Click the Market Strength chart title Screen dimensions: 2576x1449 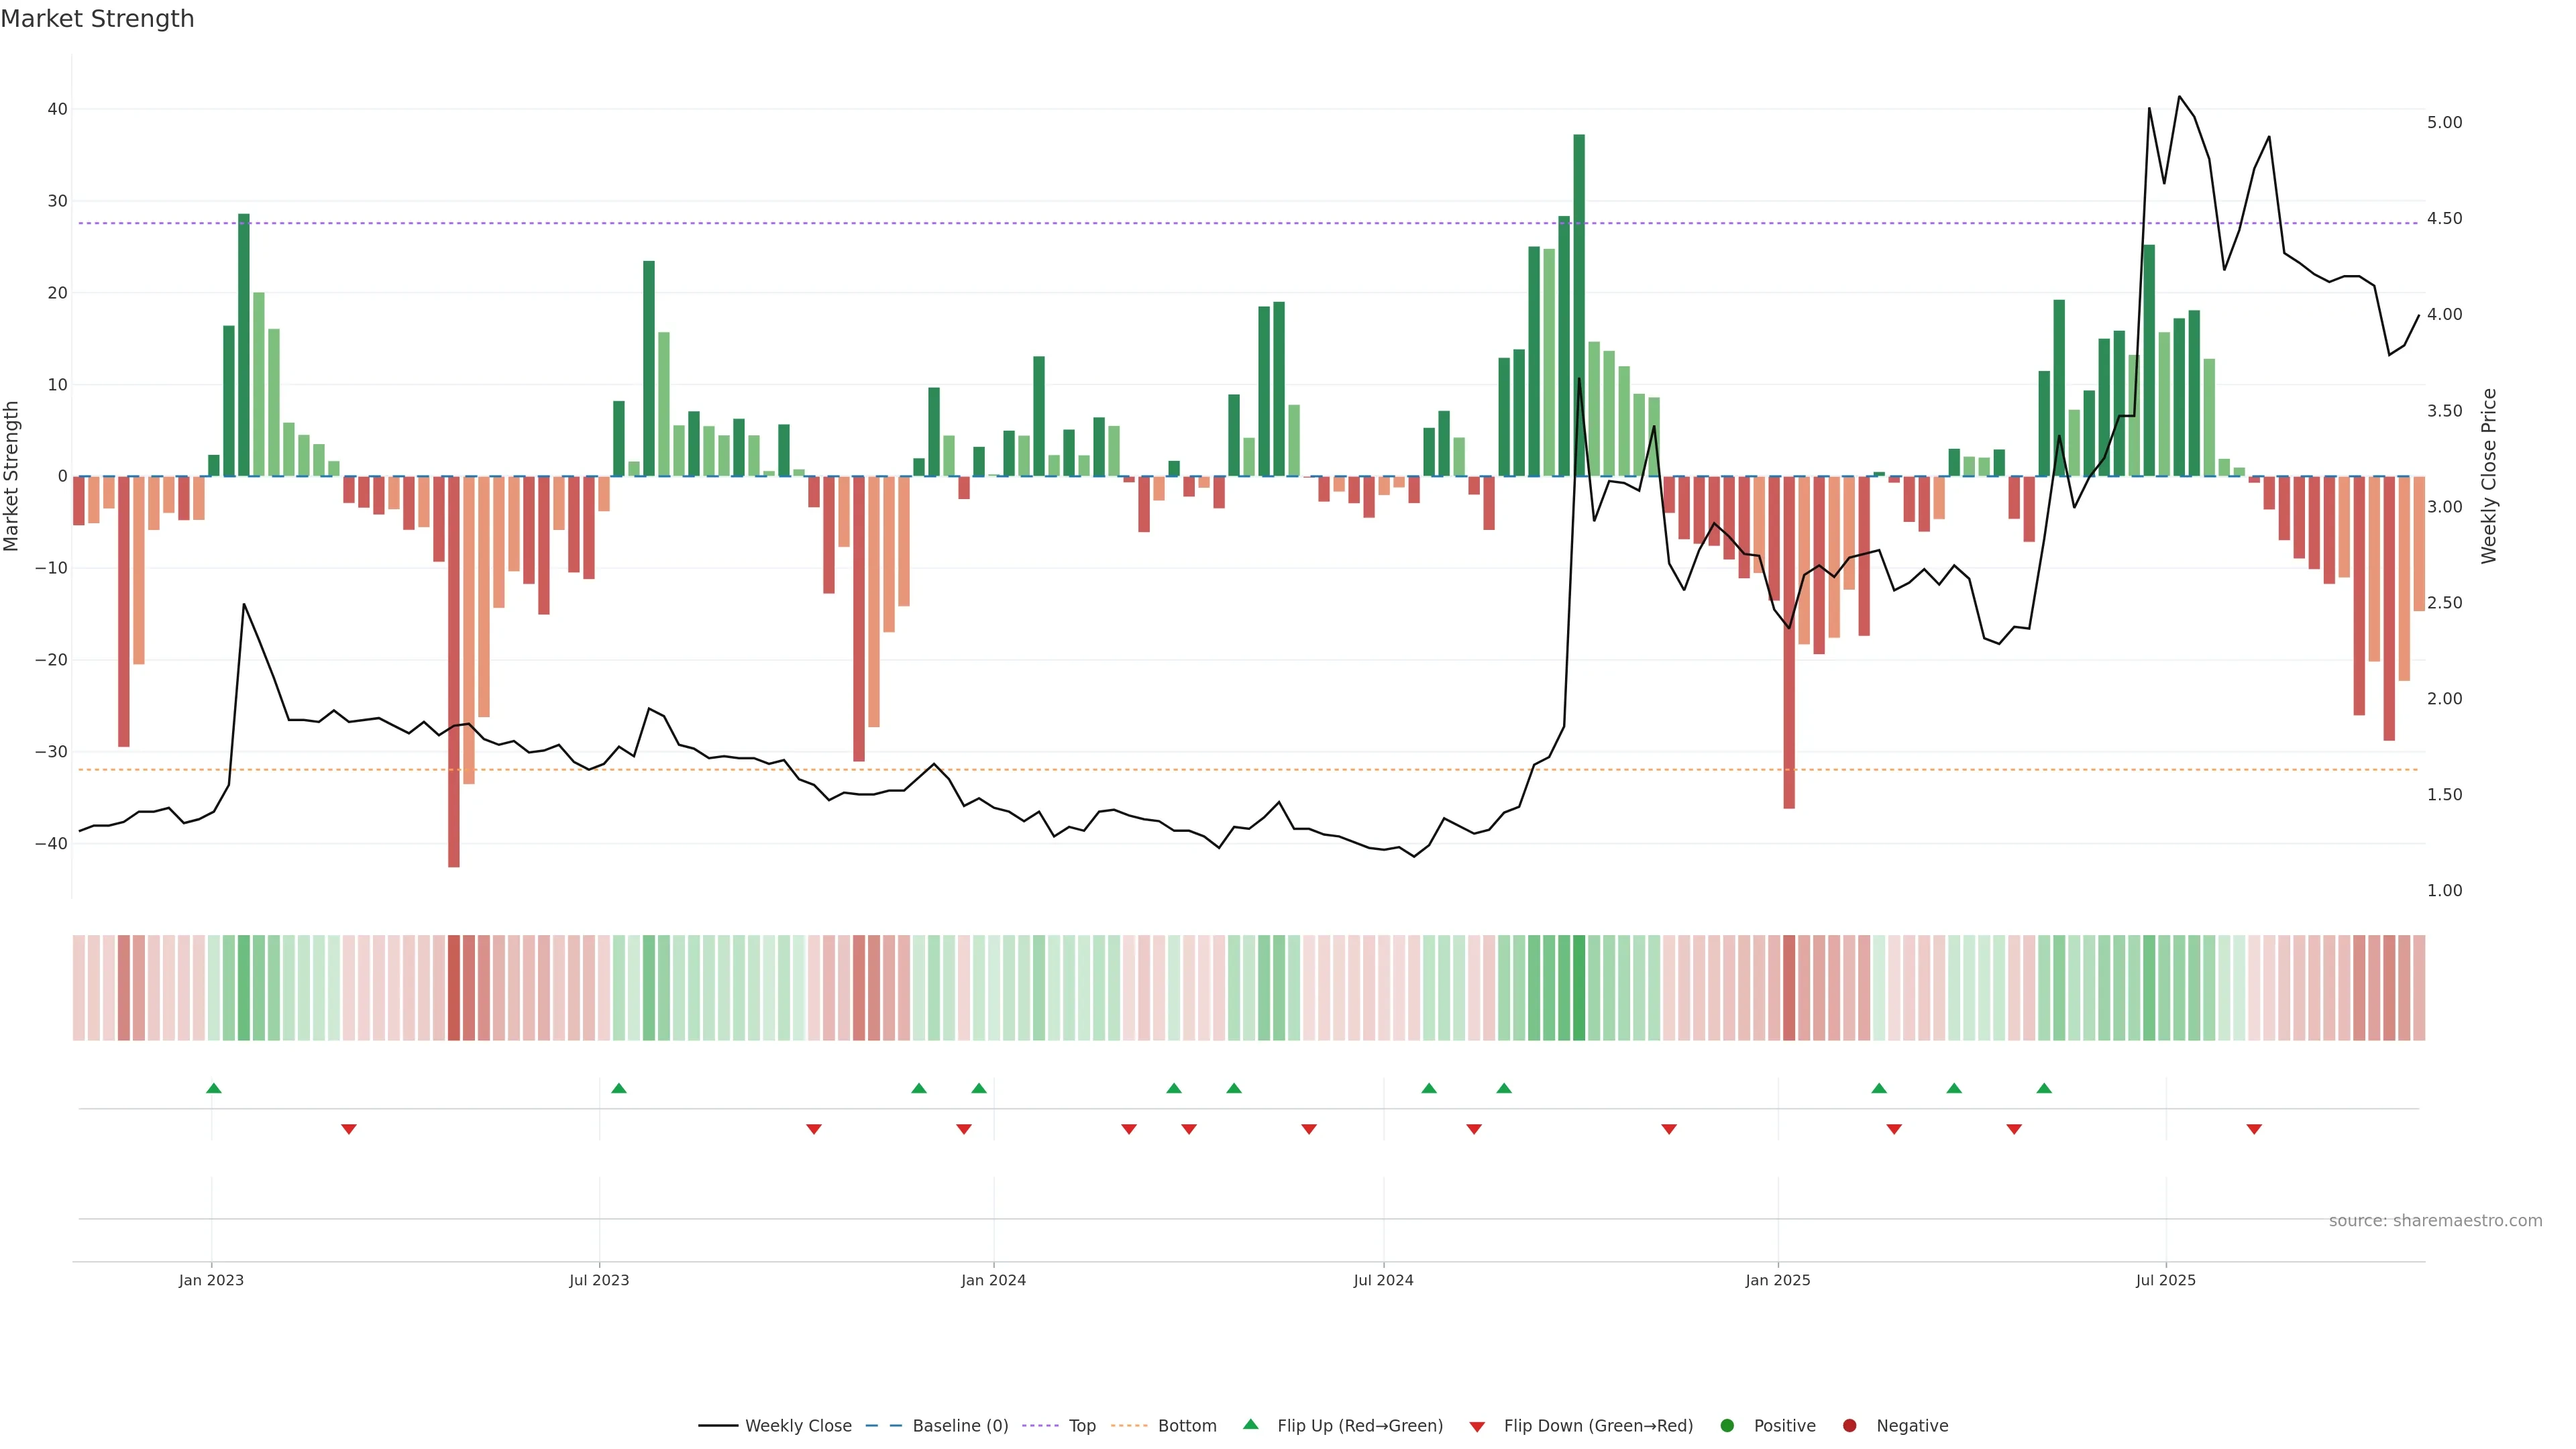click(97, 19)
